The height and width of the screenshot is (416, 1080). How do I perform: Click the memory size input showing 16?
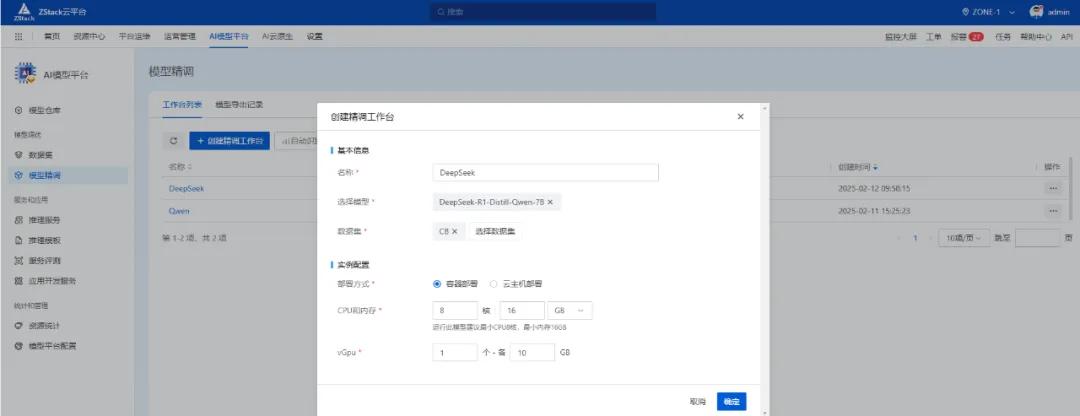pos(522,311)
